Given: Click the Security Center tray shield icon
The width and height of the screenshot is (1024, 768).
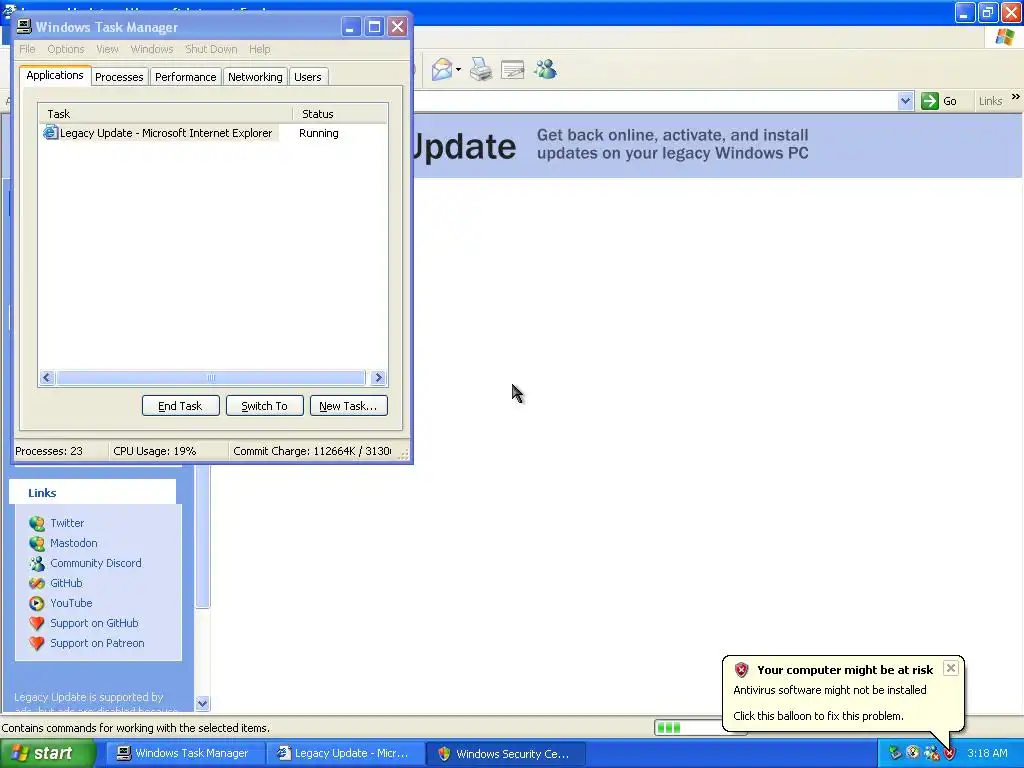Looking at the screenshot, I should pos(950,754).
